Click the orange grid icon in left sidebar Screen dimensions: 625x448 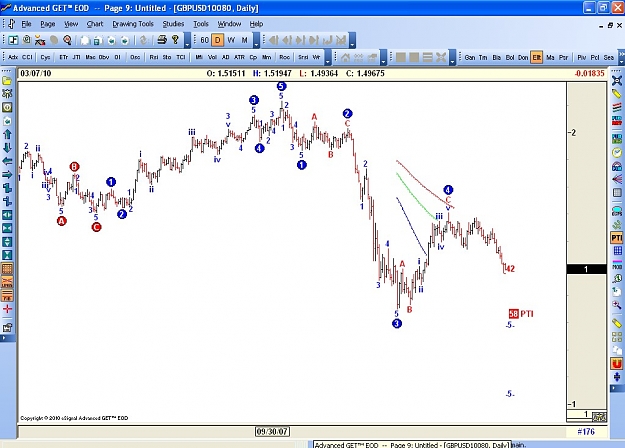[7, 269]
